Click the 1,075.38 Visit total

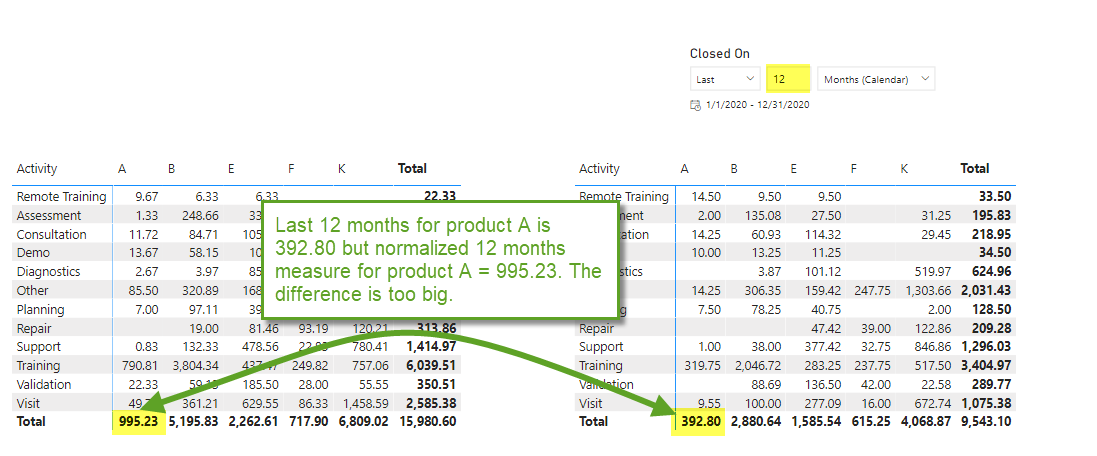(x=986, y=404)
